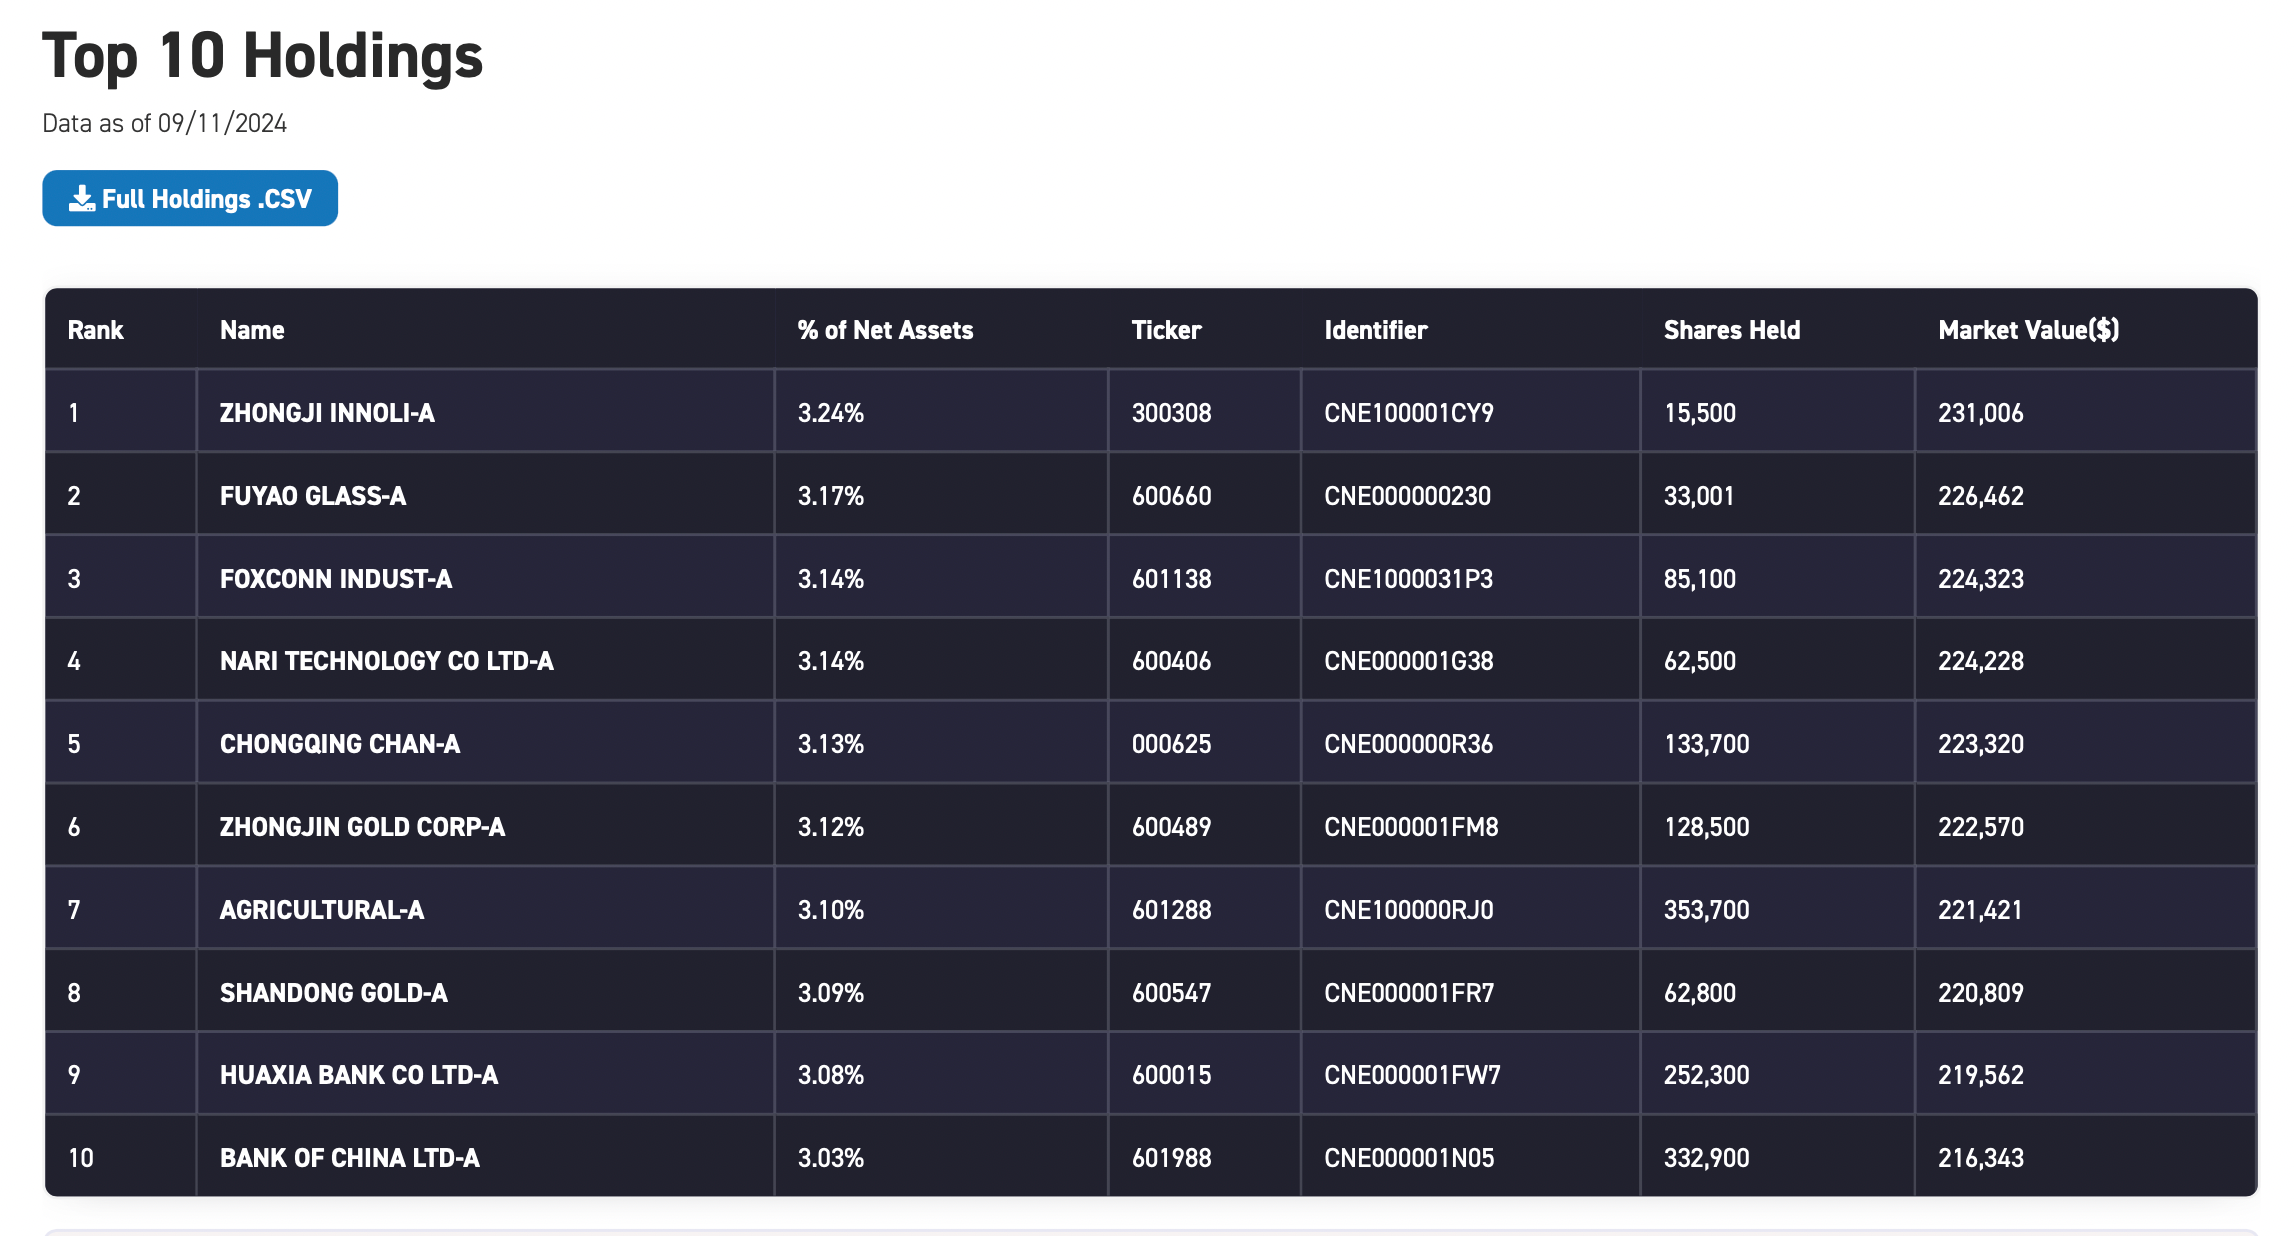Click the download icon on the CSV button
This screenshot has height=1236, width=2294.
[81, 198]
